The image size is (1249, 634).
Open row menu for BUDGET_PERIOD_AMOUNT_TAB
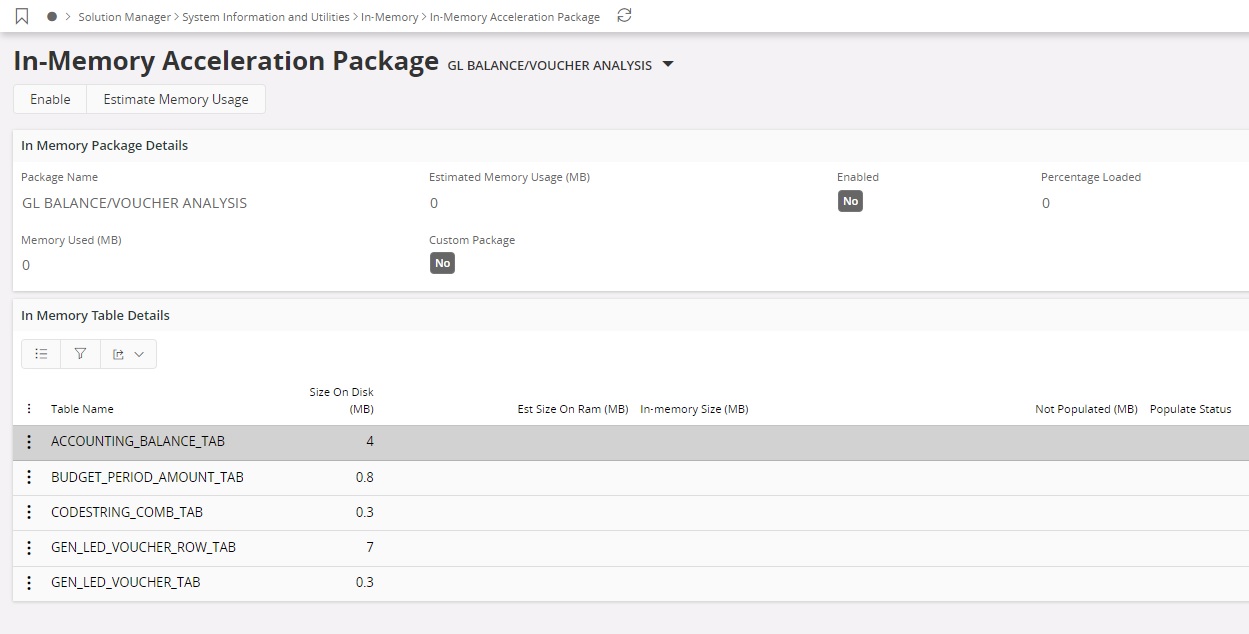coord(29,477)
